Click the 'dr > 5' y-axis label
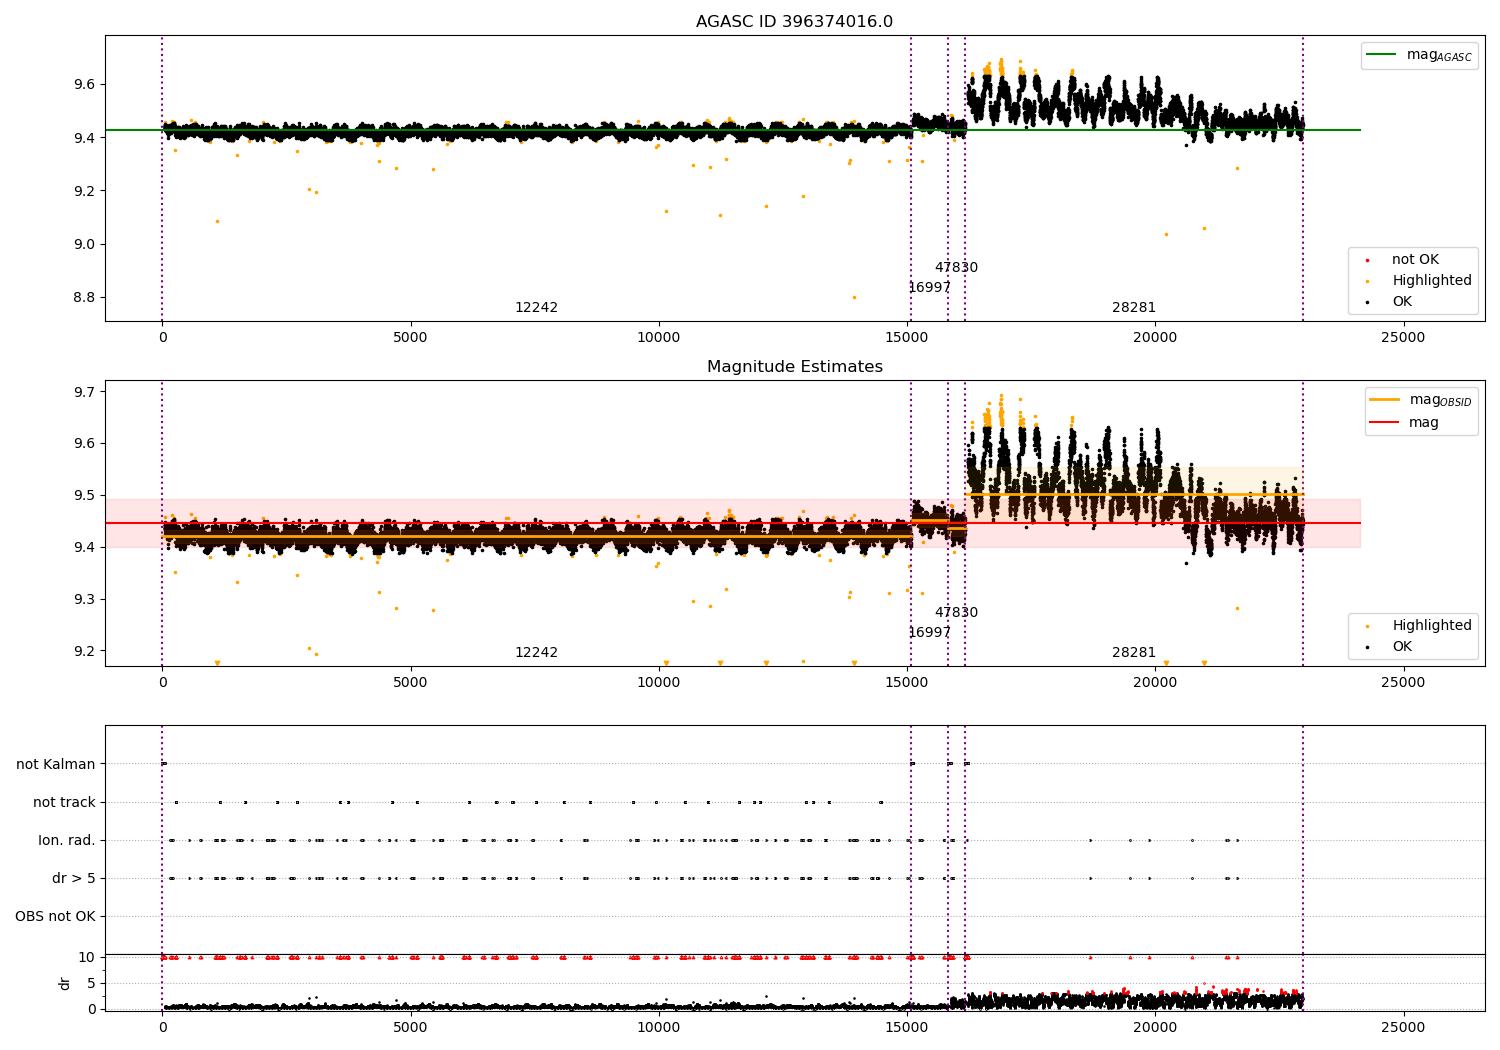Screen dimensions: 1500x1050 click(74, 878)
